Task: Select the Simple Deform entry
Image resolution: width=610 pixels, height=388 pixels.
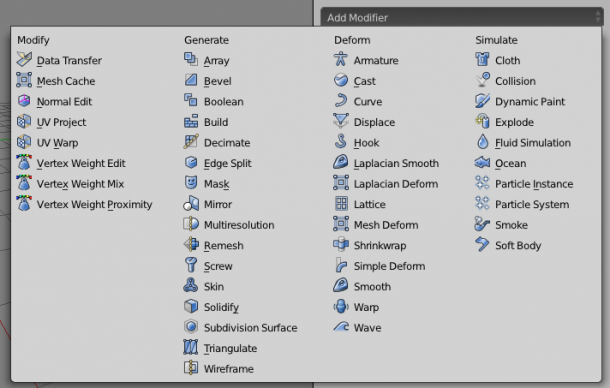Action: (379, 266)
